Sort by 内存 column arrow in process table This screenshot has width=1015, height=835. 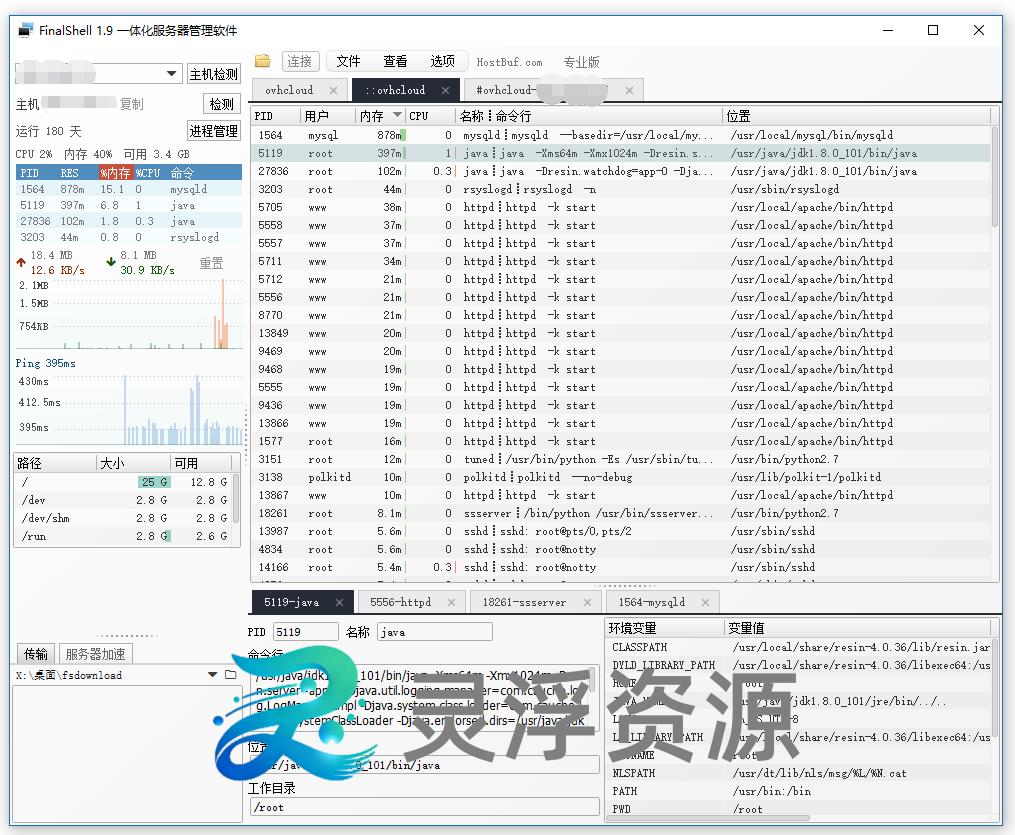(x=397, y=115)
